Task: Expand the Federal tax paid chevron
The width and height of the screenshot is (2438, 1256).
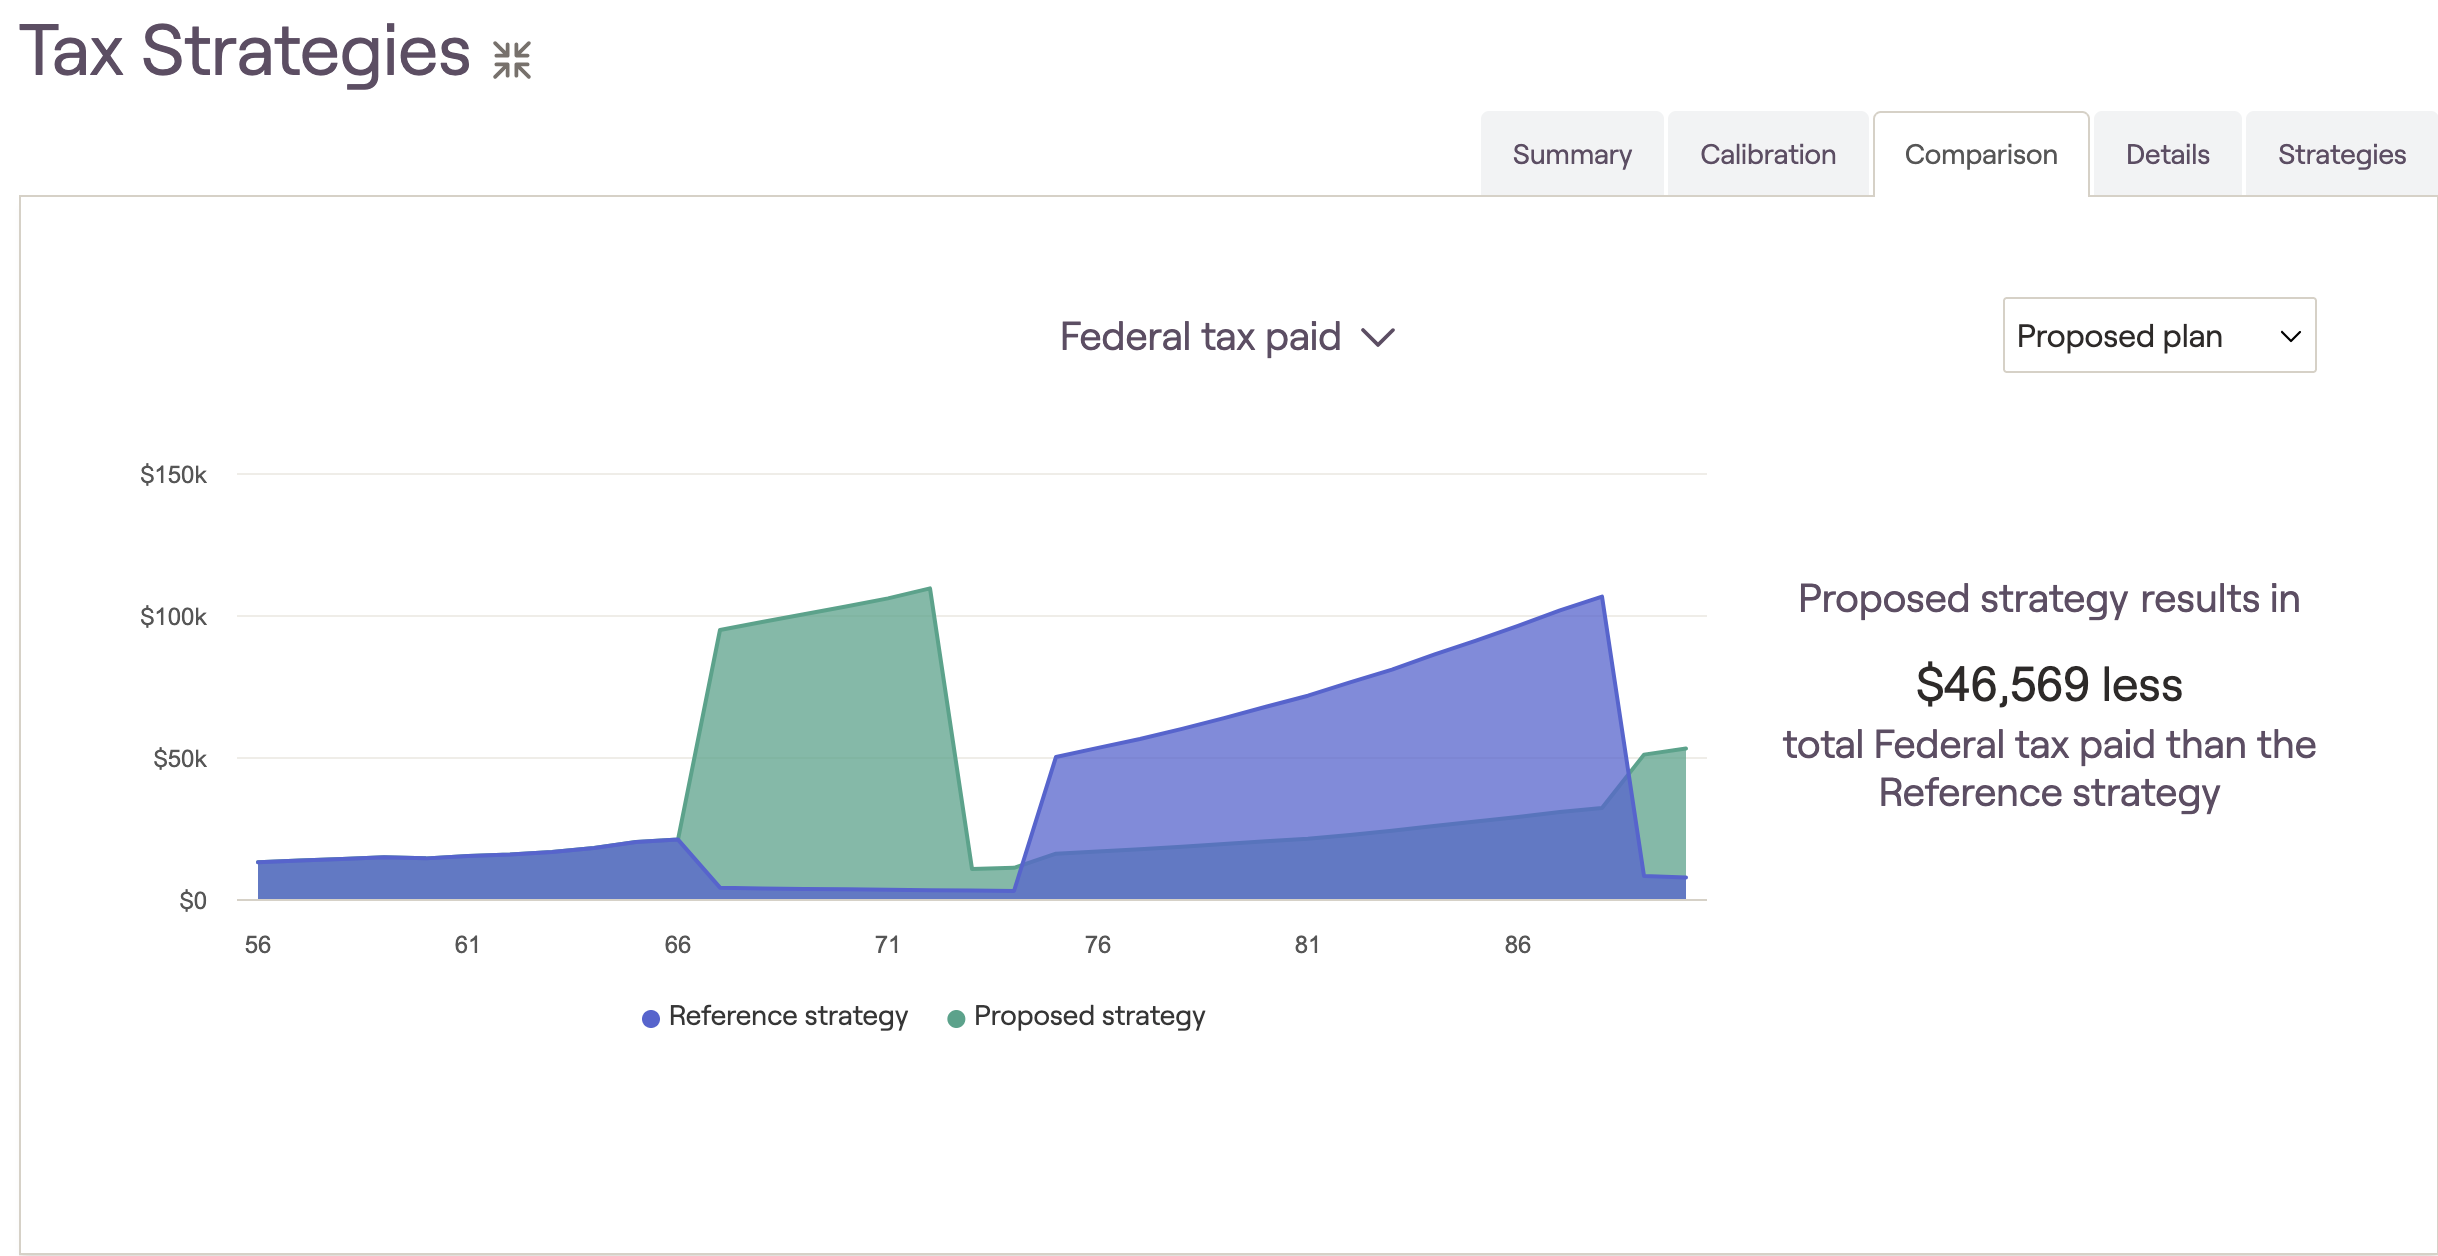Action: tap(1378, 338)
